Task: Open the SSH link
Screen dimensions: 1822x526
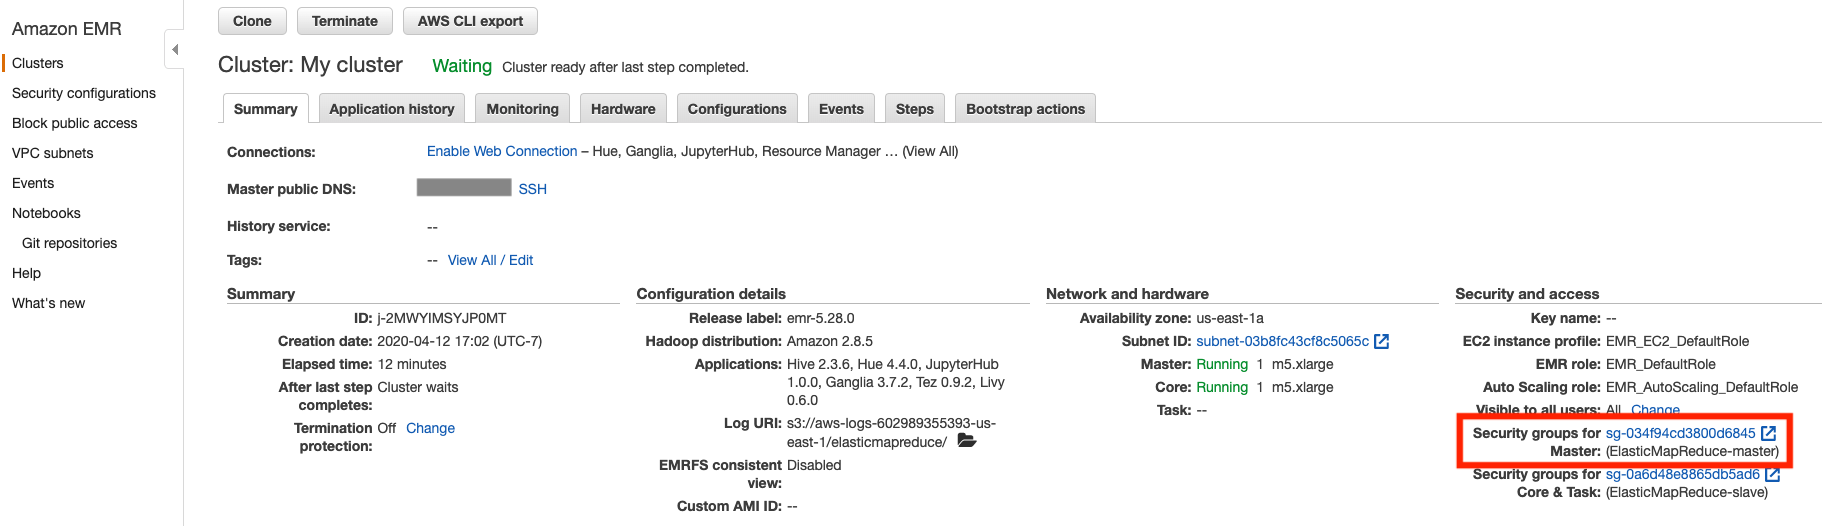Action: click(532, 189)
